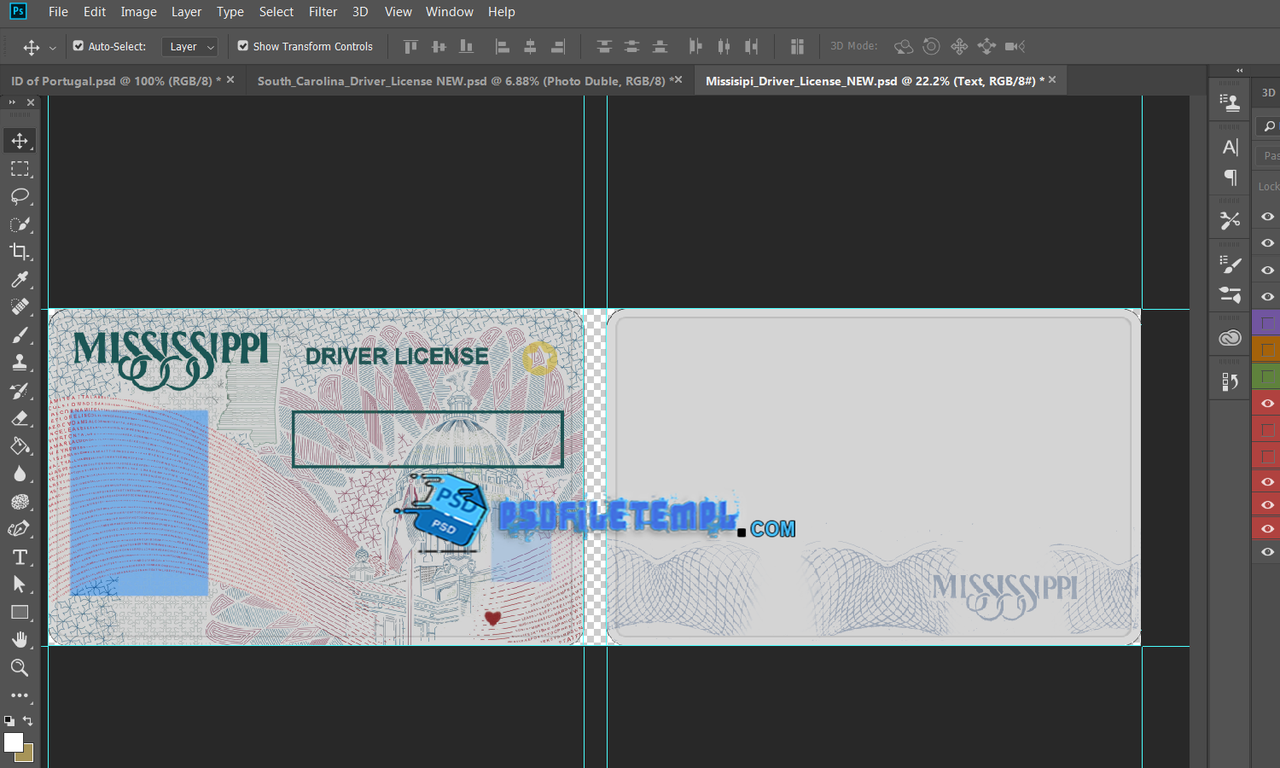The width and height of the screenshot is (1280, 768).
Task: Toggle Show Transform Controls checkbox
Action: pyautogui.click(x=243, y=46)
